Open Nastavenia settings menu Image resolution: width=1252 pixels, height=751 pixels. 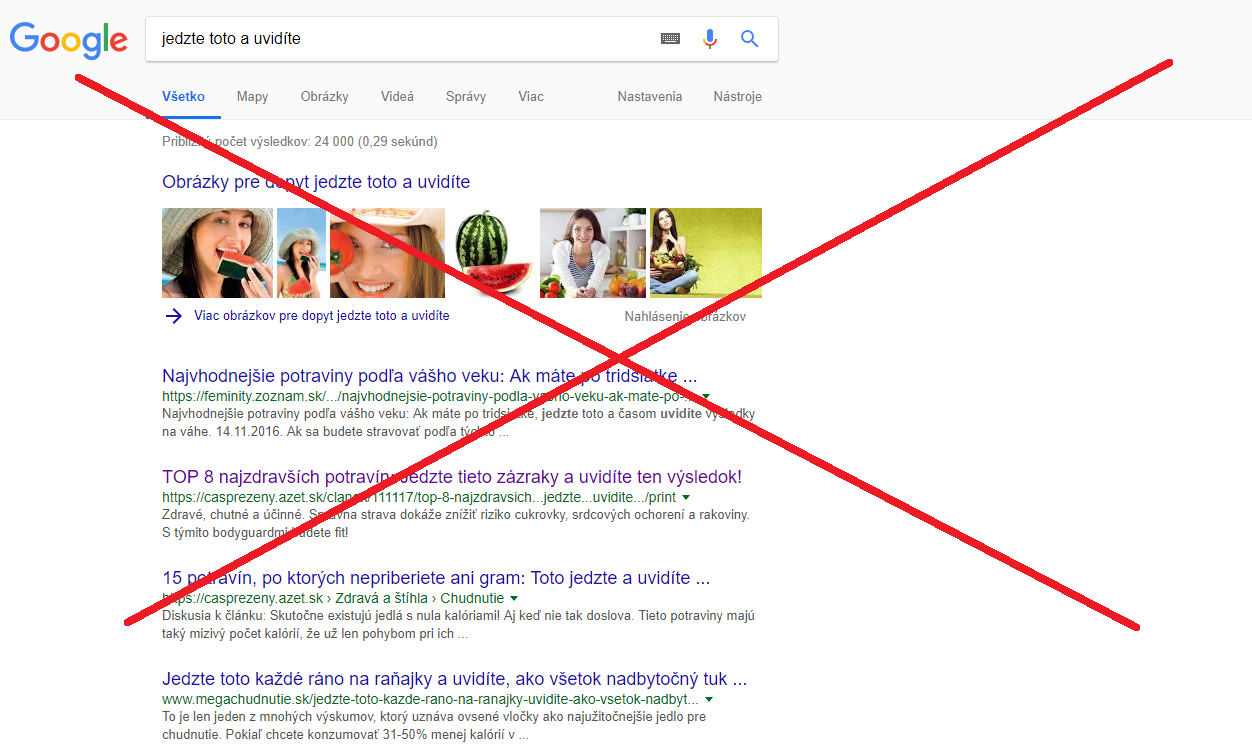click(x=650, y=97)
